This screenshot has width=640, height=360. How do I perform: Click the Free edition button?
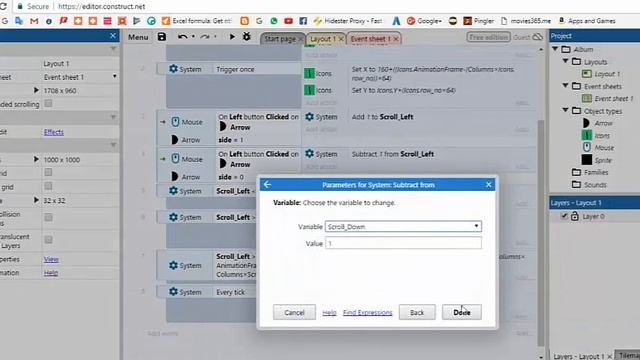tap(489, 37)
